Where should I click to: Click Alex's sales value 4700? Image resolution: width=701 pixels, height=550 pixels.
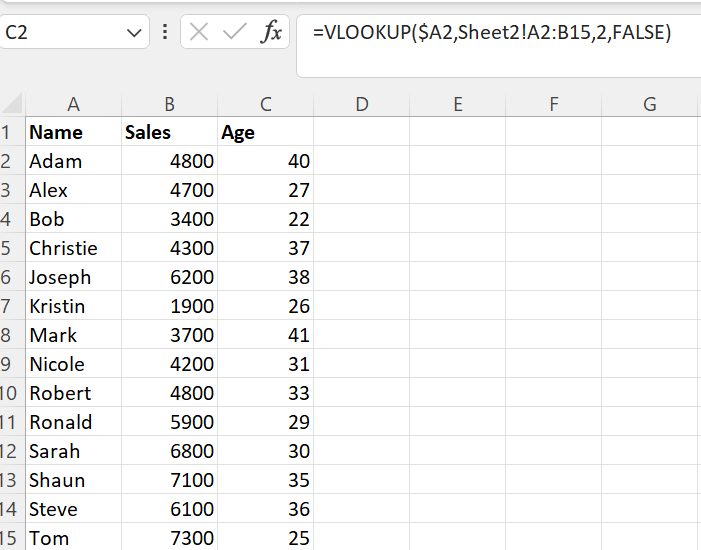(169, 190)
